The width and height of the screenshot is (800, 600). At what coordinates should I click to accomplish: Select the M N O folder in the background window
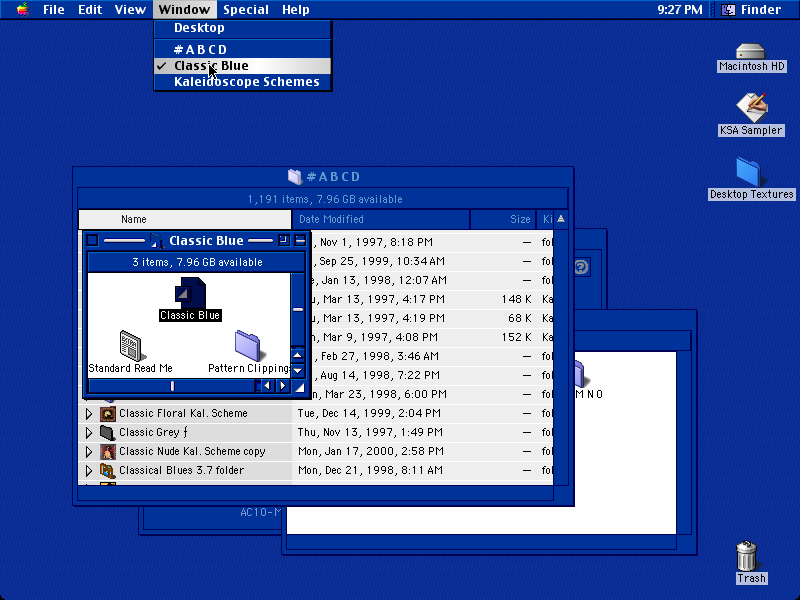coord(582,373)
